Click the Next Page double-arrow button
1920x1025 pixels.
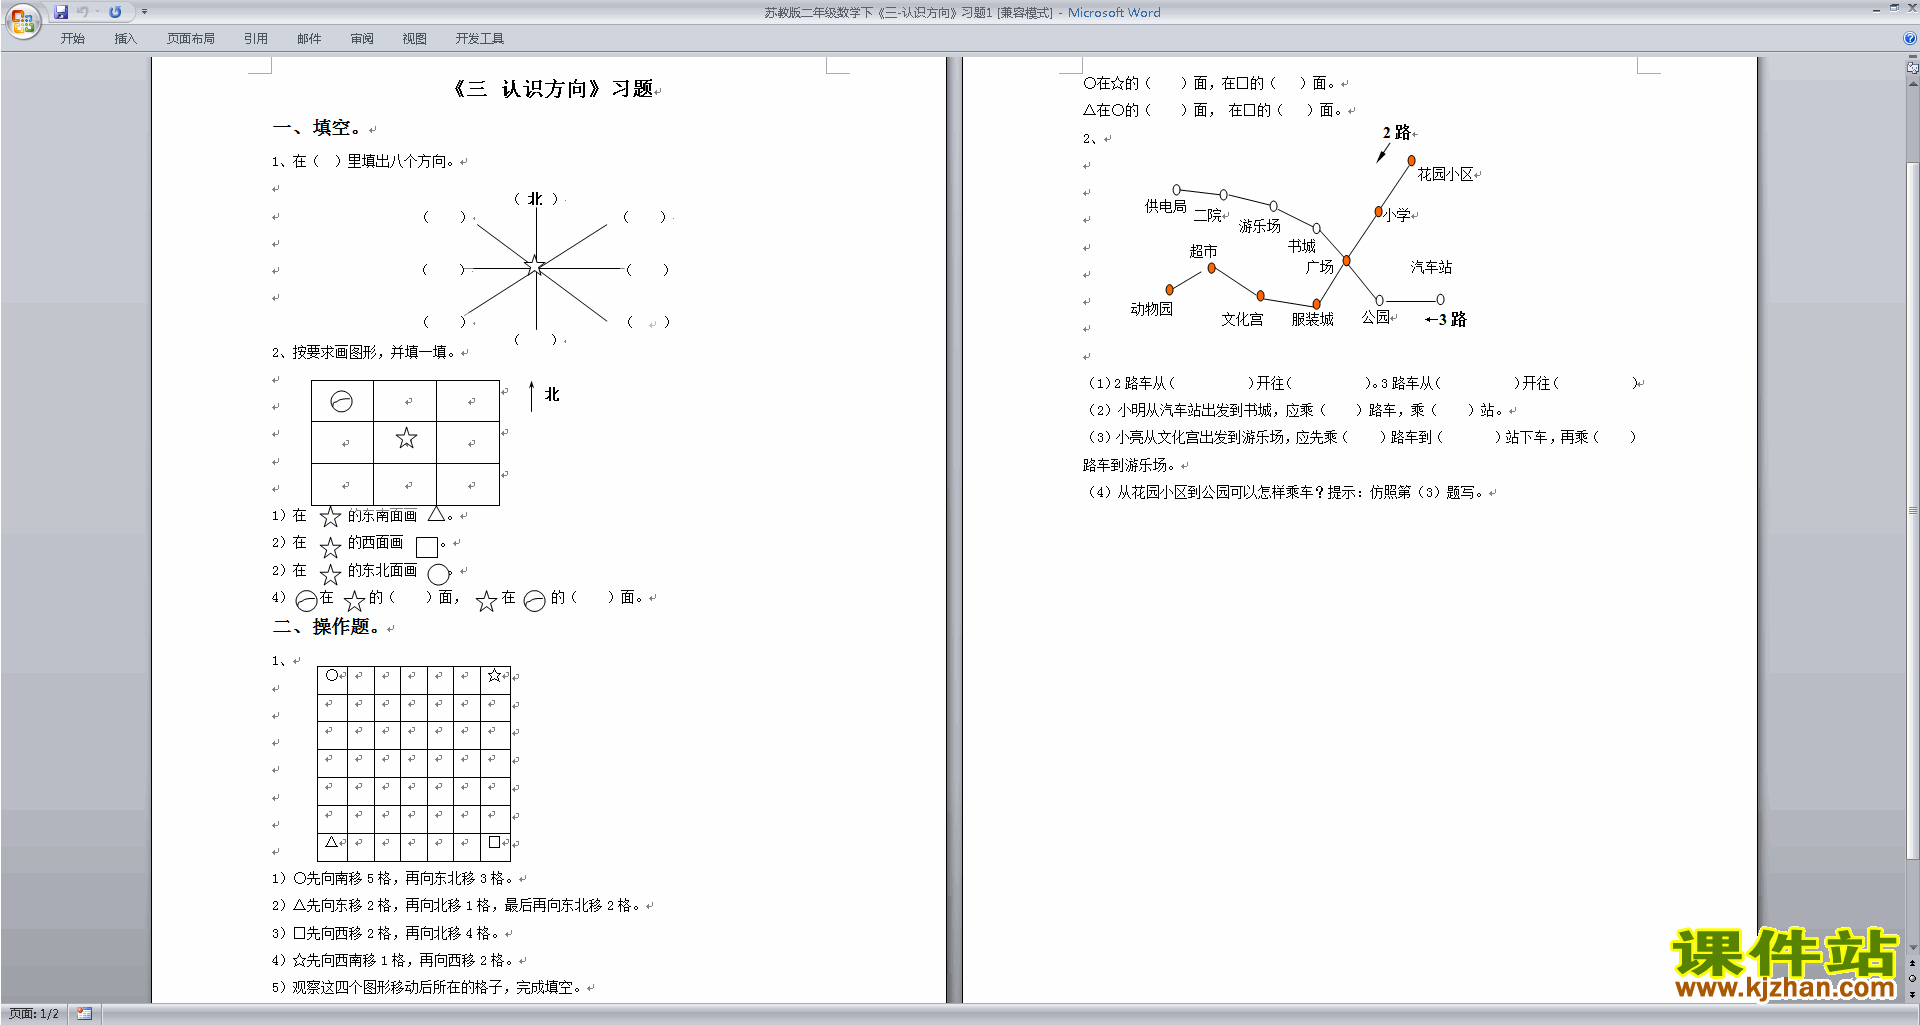[x=1913, y=994]
